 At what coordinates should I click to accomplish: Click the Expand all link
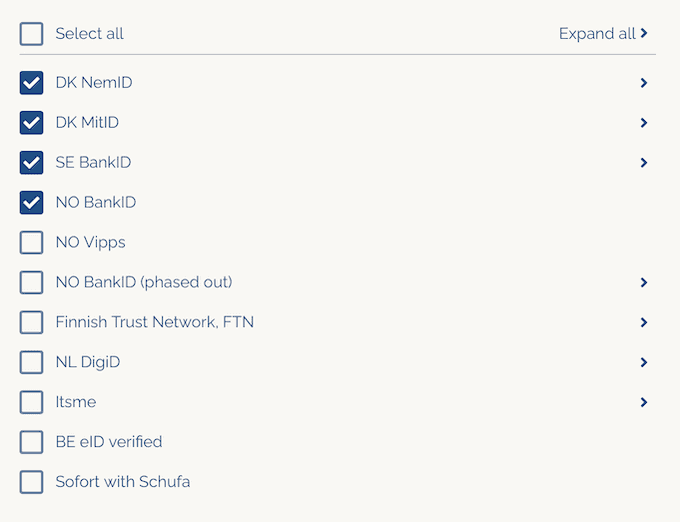click(x=603, y=34)
